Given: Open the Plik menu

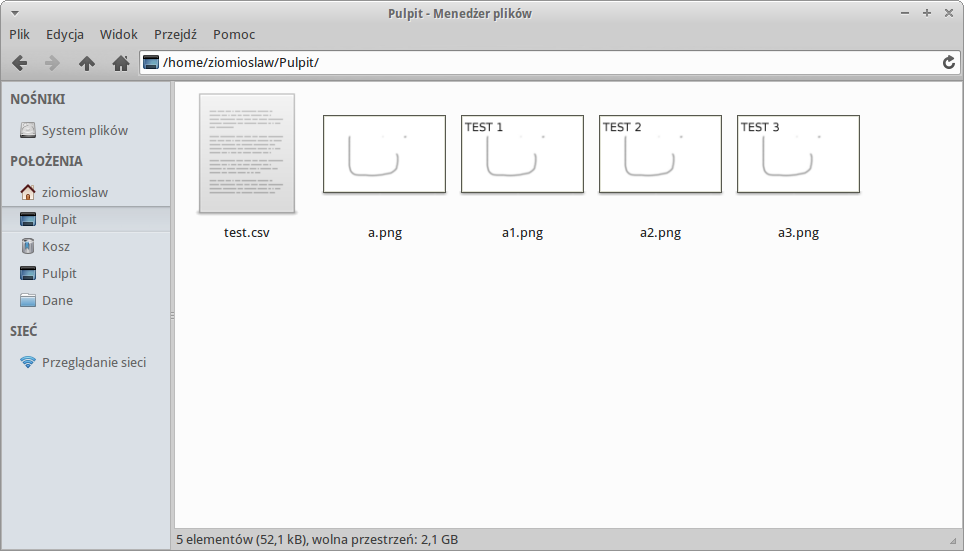Looking at the screenshot, I should 20,34.
